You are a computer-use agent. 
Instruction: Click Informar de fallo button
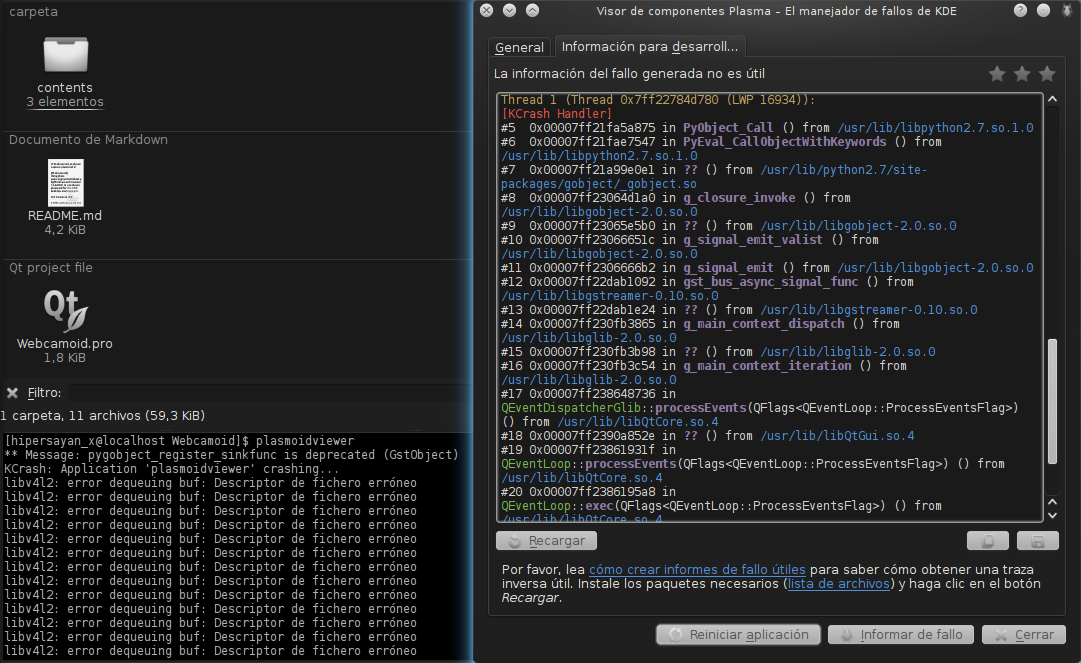(900, 635)
